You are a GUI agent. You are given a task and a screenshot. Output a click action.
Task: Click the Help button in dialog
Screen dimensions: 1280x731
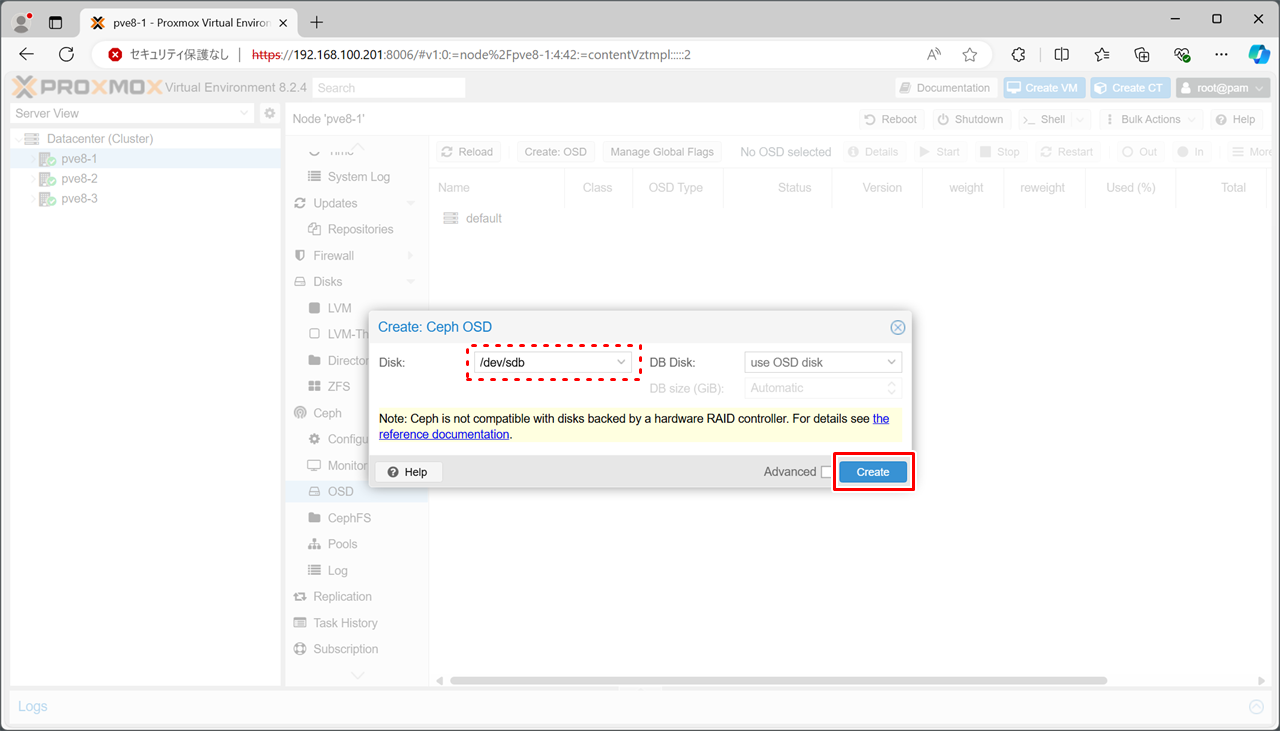[407, 472]
